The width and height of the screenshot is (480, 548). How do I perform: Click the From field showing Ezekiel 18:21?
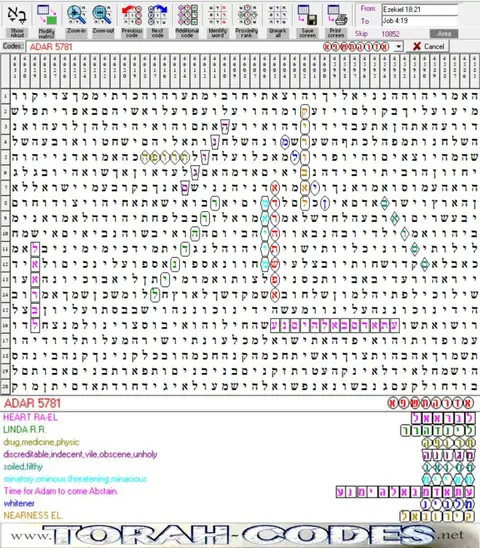(x=420, y=10)
